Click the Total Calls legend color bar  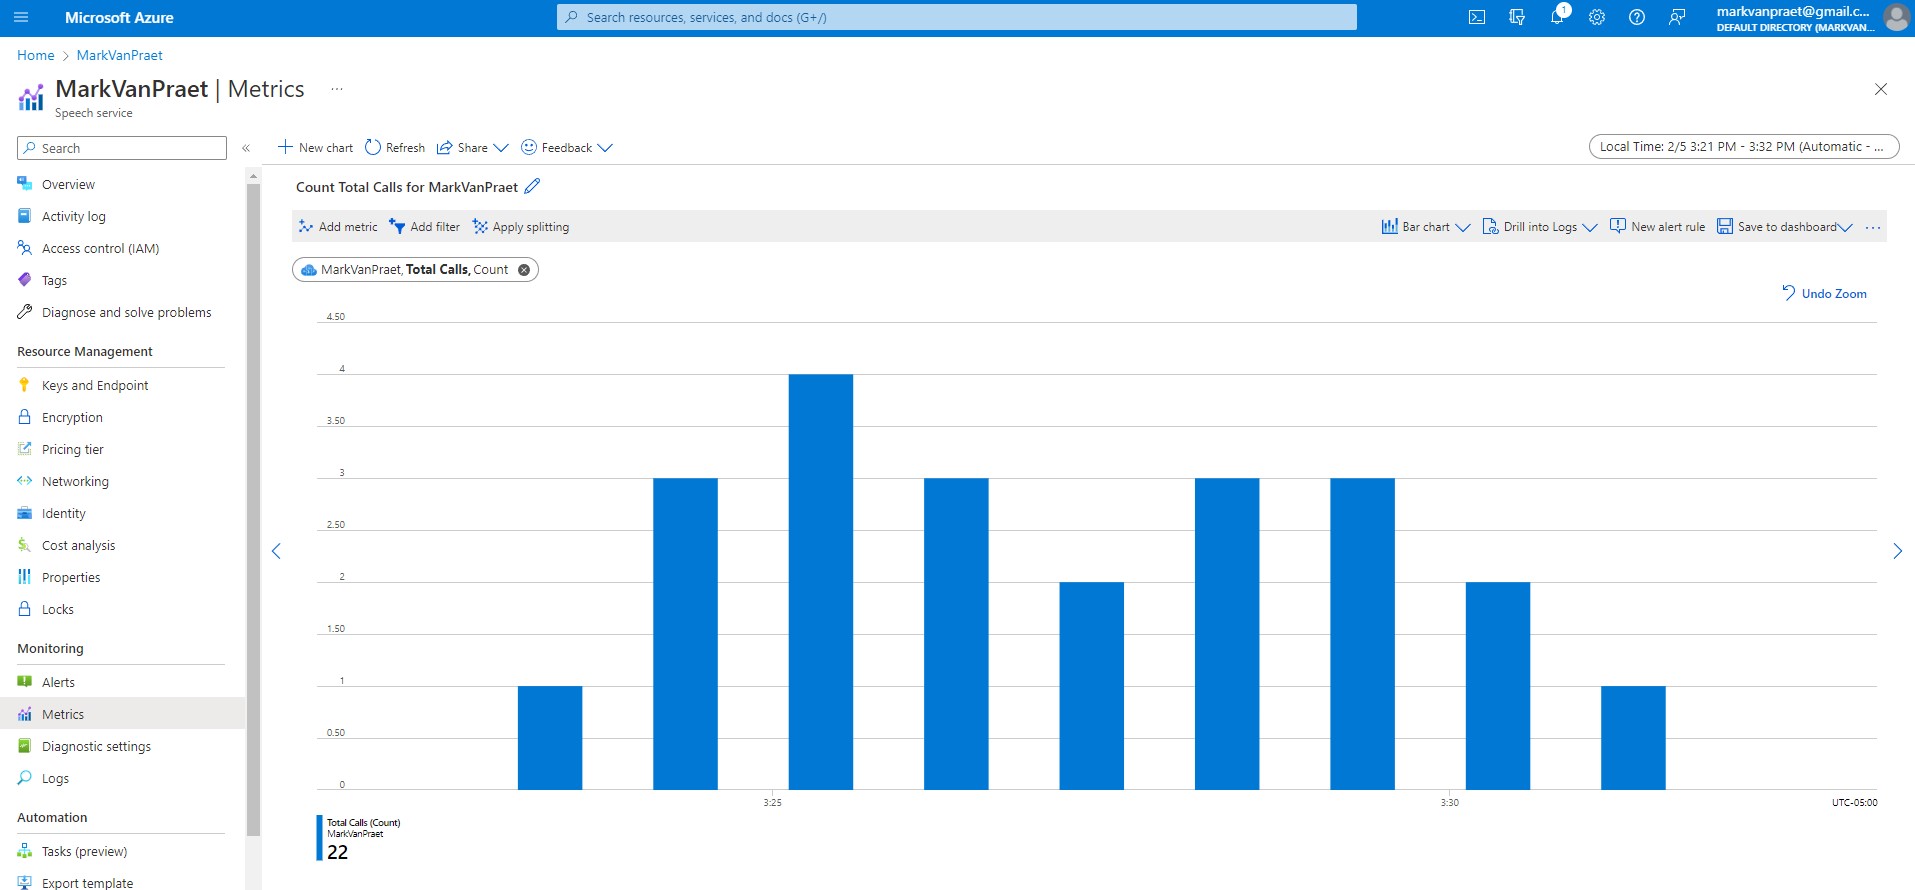pos(319,838)
